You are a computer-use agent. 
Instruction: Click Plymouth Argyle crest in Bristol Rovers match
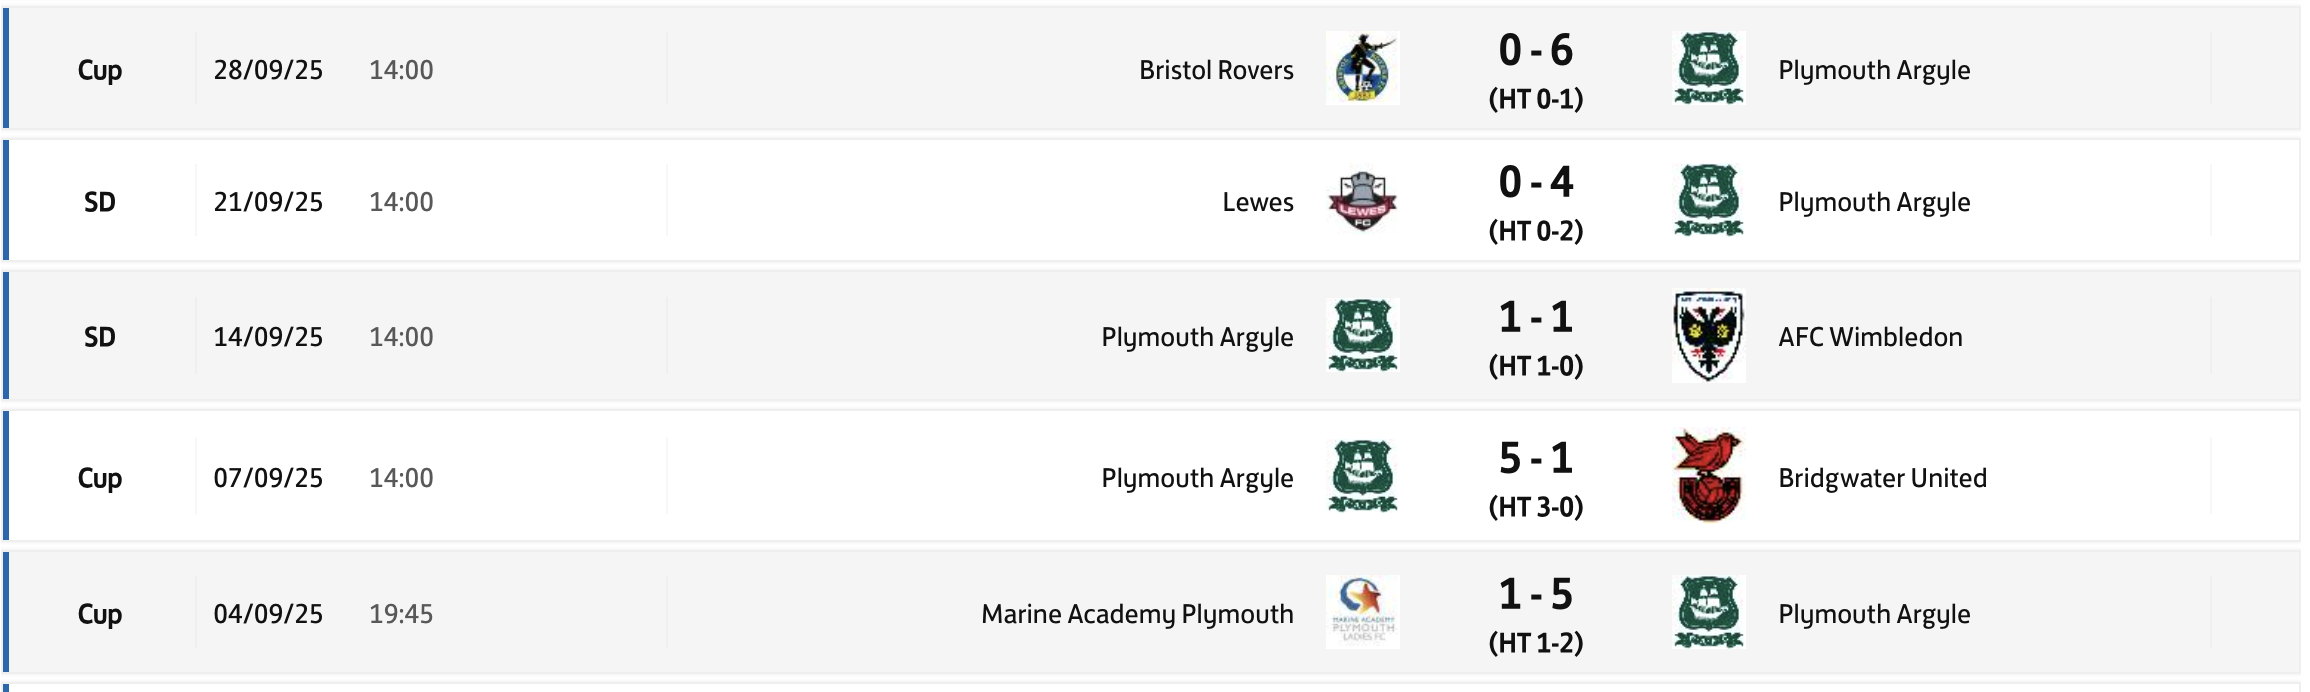click(1708, 69)
